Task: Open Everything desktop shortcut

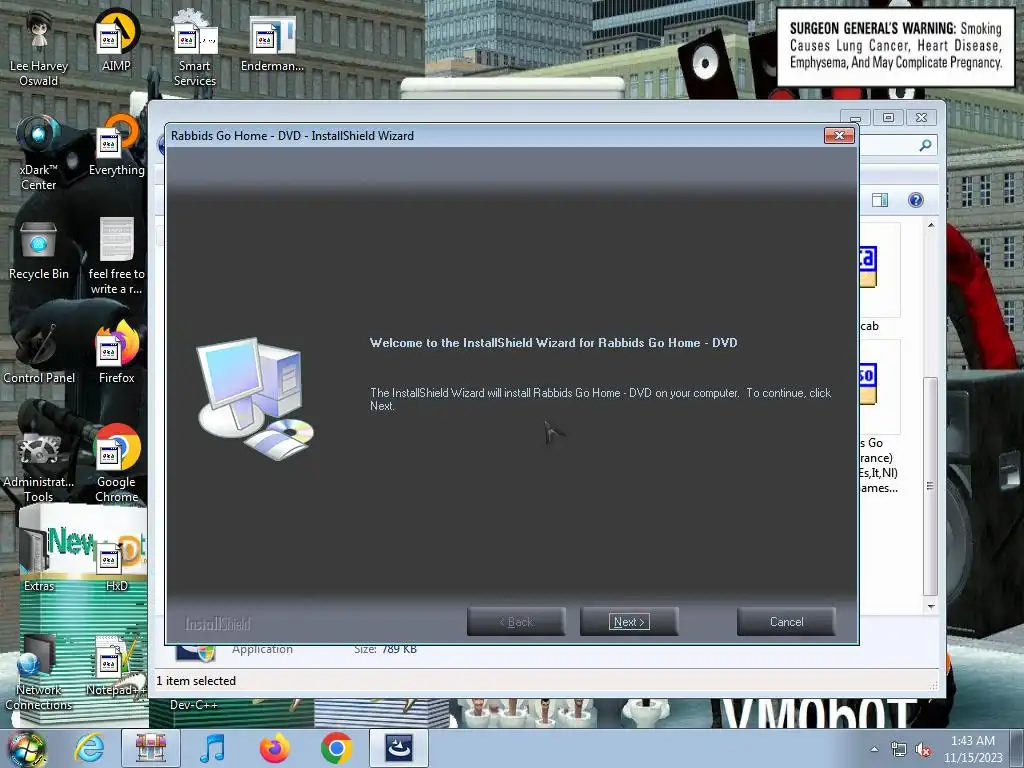Action: (116, 147)
